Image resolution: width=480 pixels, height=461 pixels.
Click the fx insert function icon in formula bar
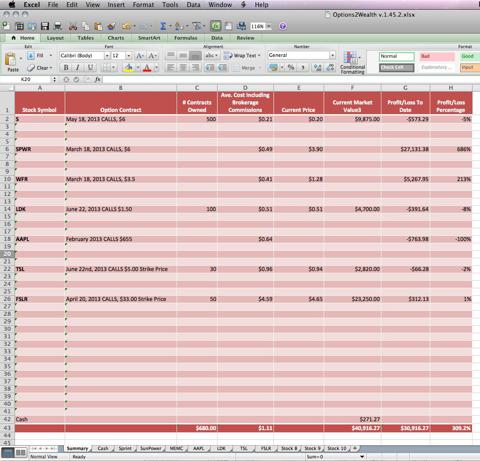coord(97,79)
